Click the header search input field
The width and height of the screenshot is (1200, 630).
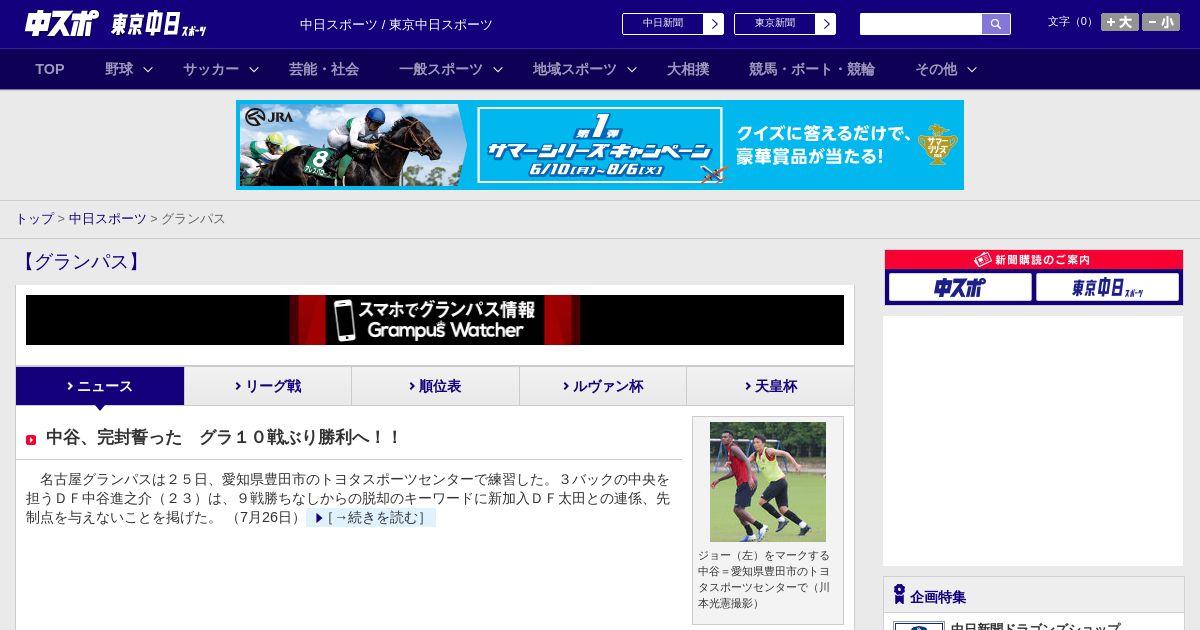pyautogui.click(x=921, y=24)
